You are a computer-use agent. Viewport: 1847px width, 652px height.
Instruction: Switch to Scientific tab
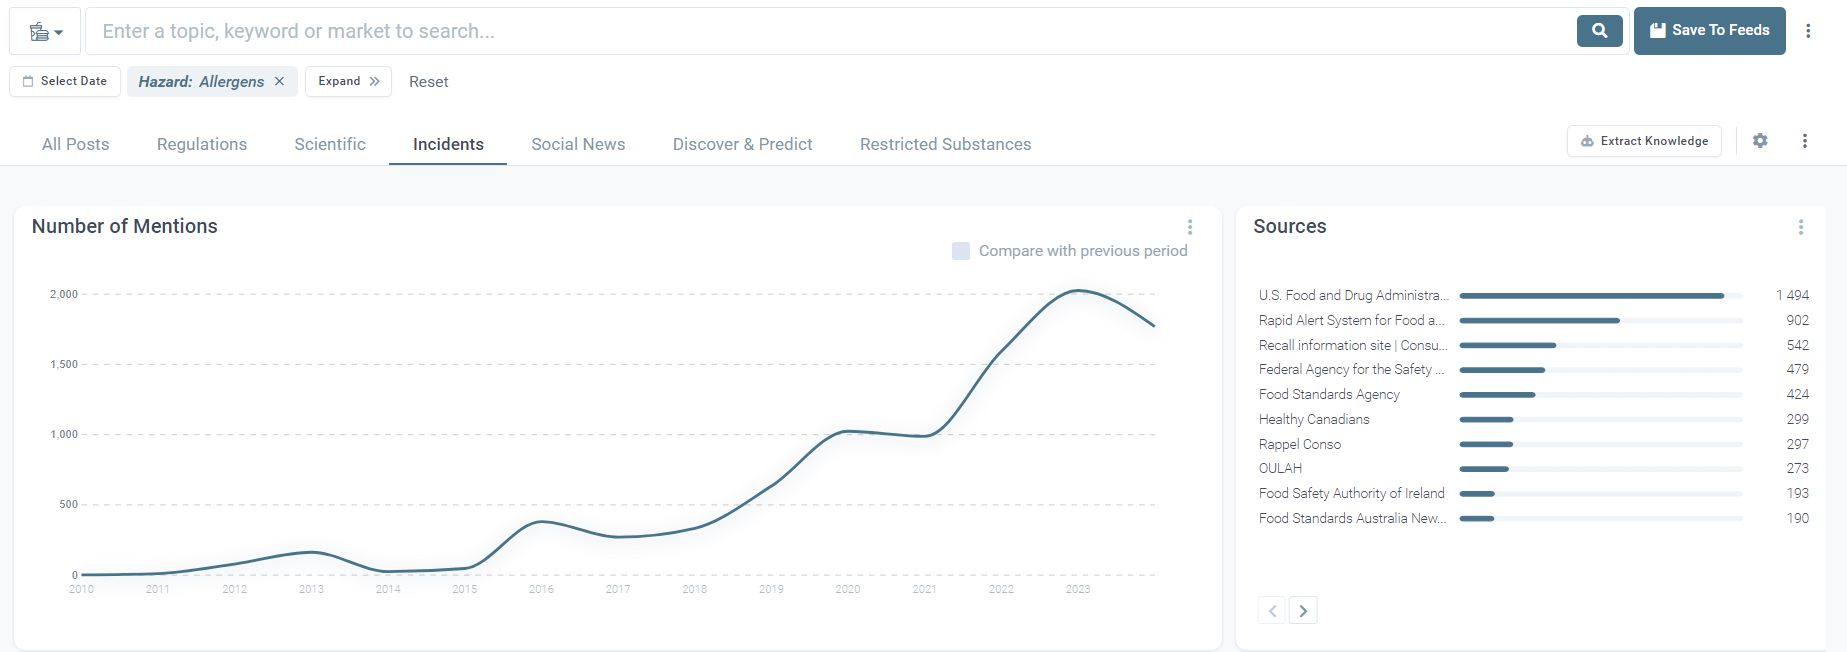coord(330,144)
